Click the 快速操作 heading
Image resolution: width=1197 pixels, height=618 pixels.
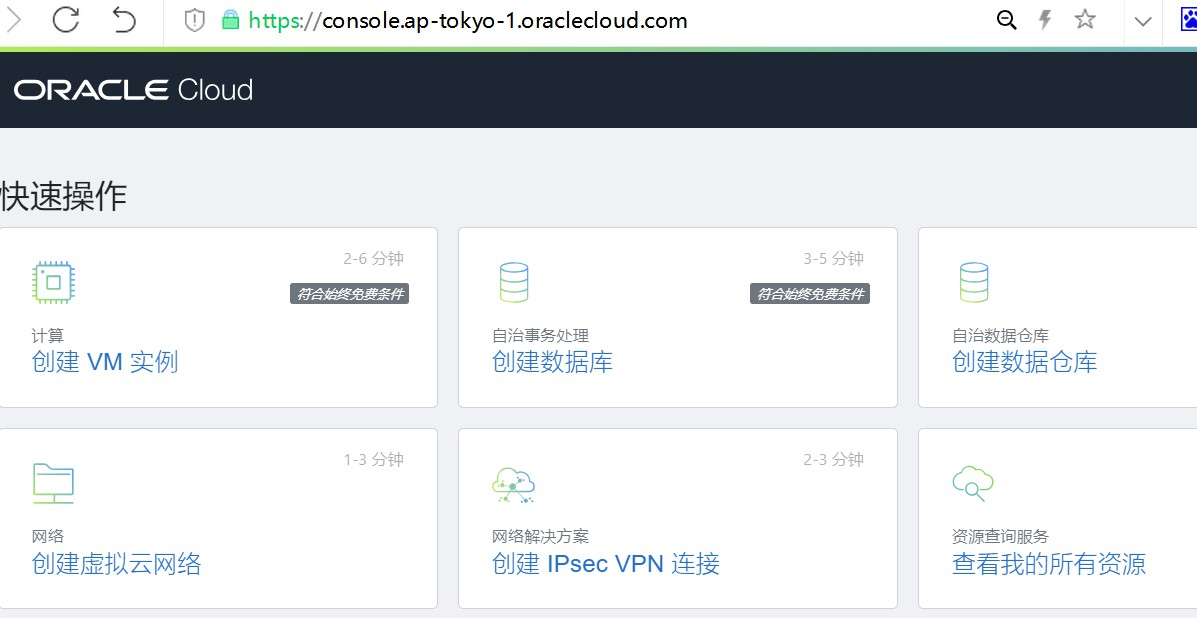[63, 197]
